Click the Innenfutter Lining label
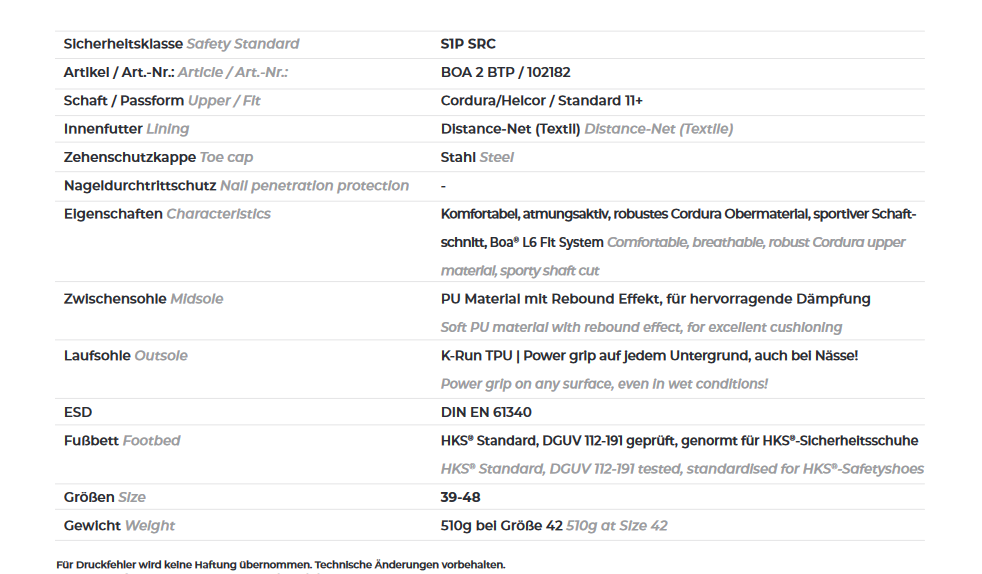Screen dimensions: 982x574 tap(126, 129)
